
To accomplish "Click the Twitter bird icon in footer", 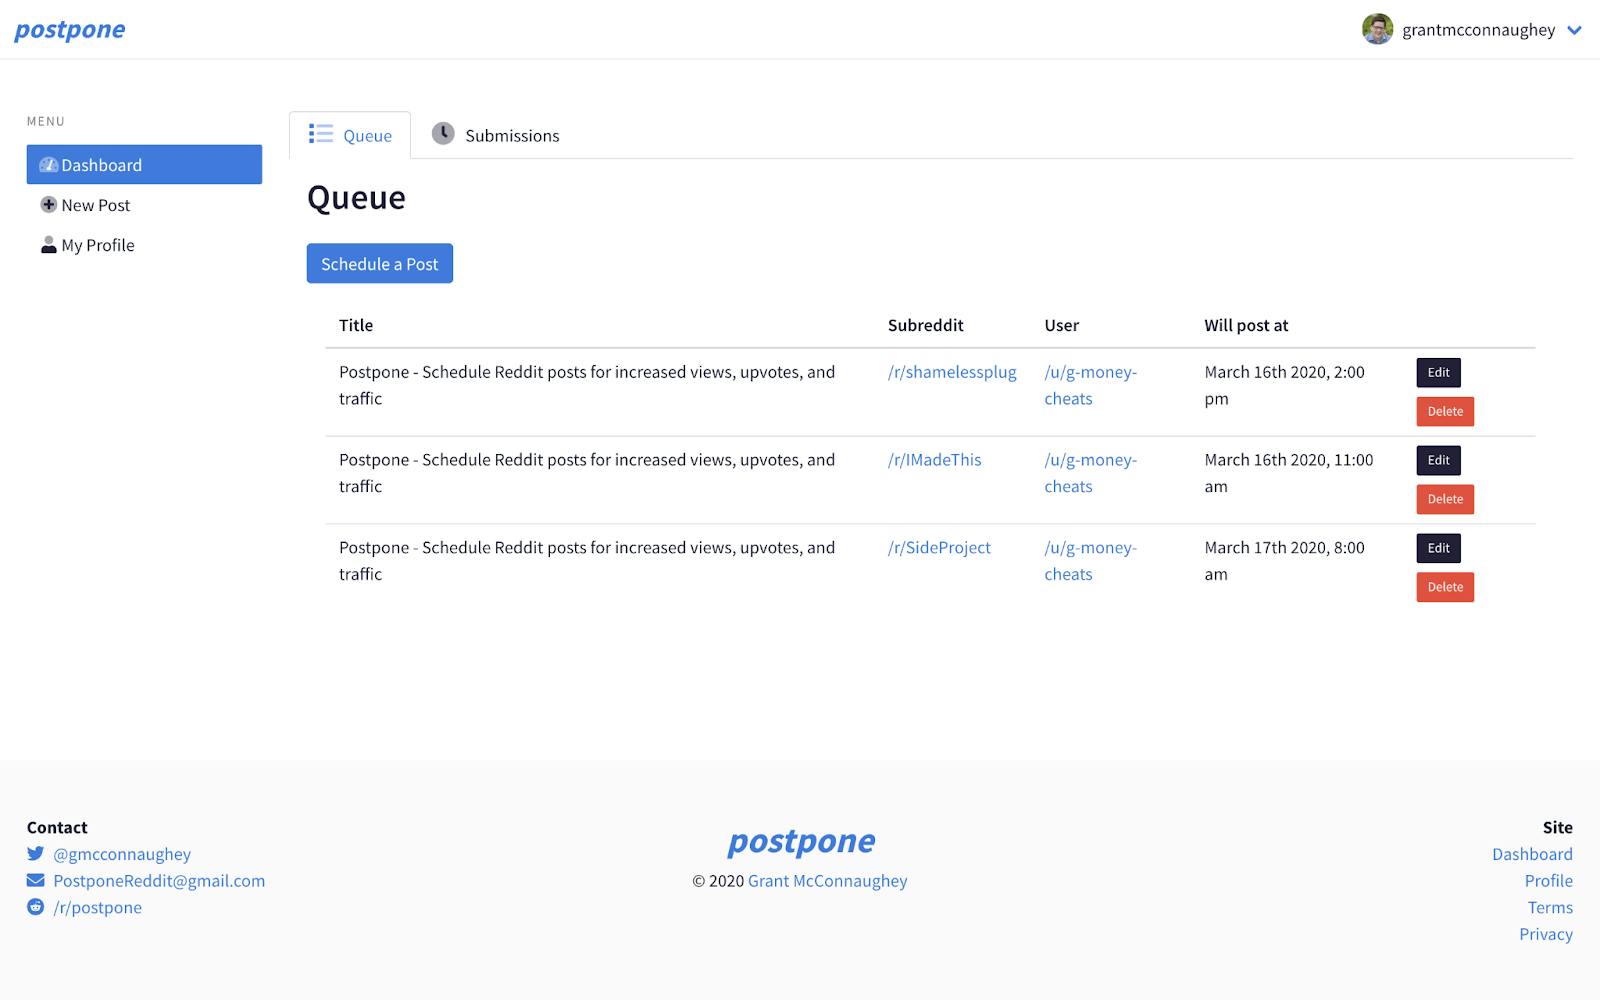I will coord(36,854).
